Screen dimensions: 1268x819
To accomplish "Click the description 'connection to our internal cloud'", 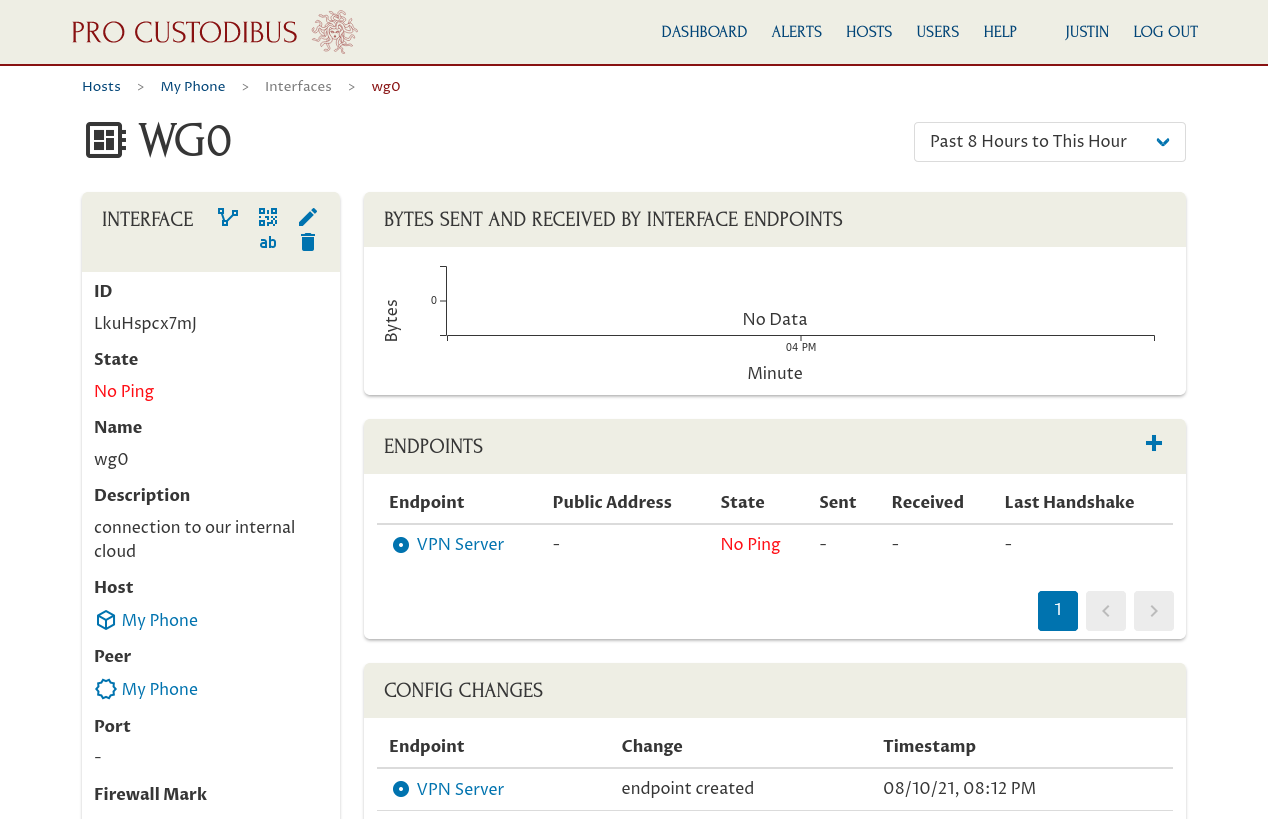I will [195, 540].
